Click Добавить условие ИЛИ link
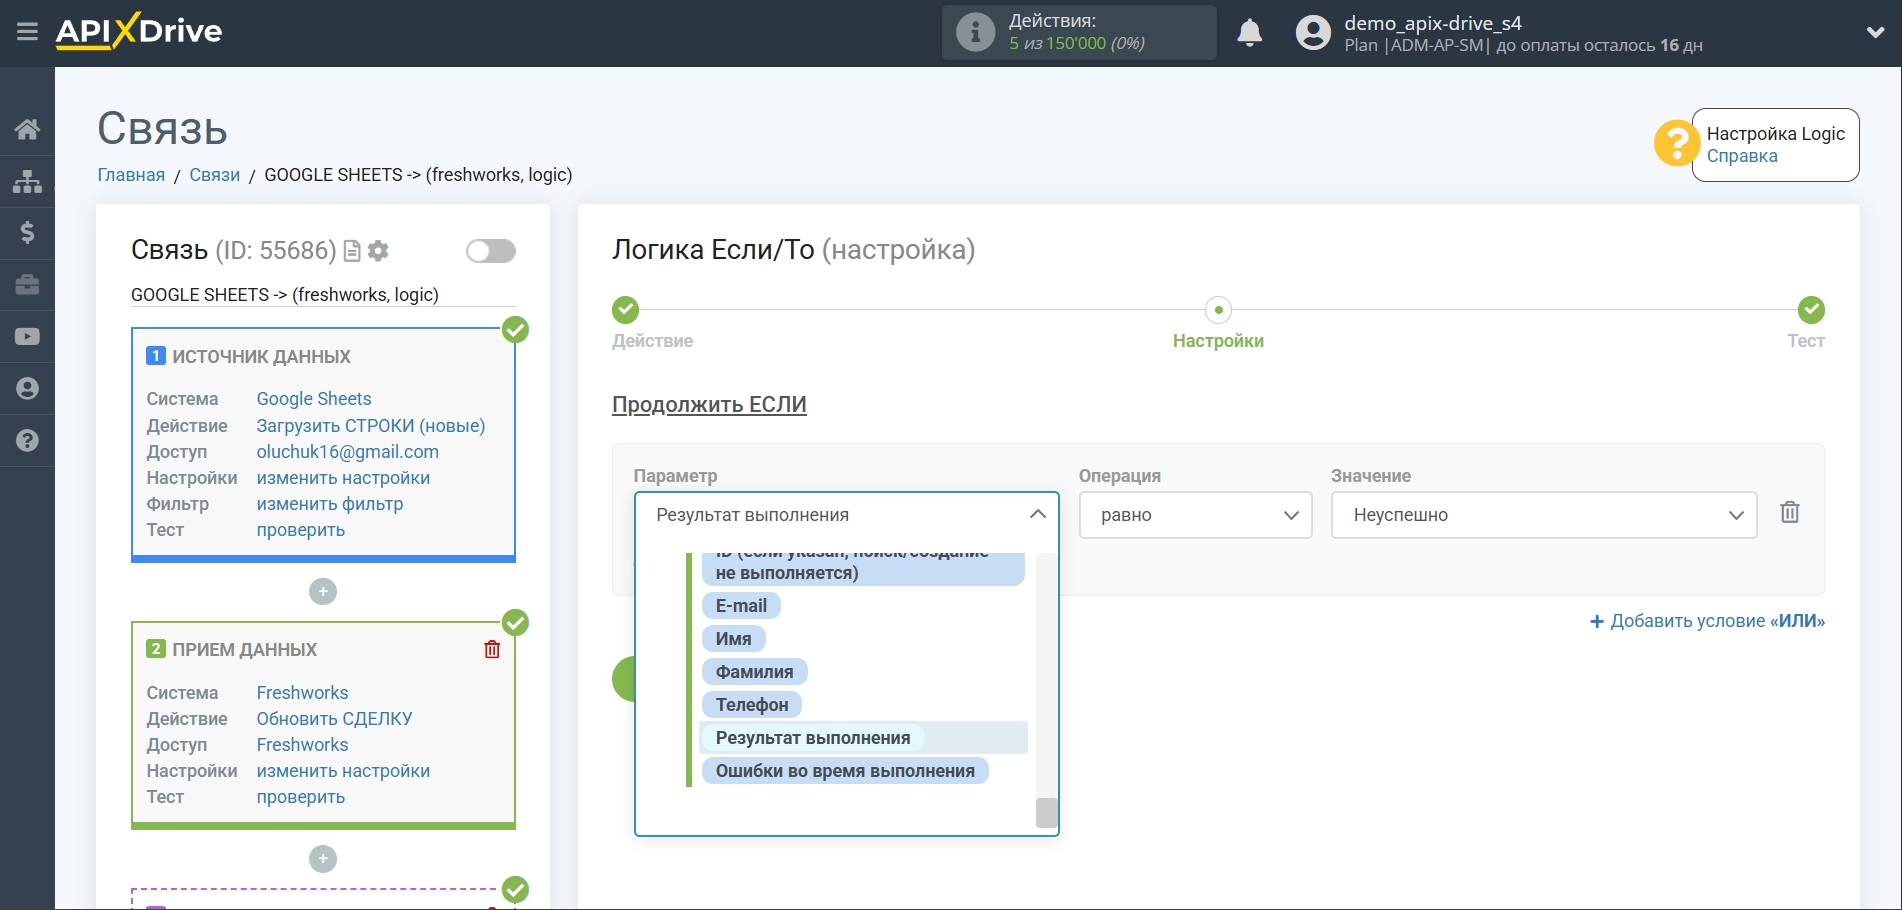 [1707, 621]
